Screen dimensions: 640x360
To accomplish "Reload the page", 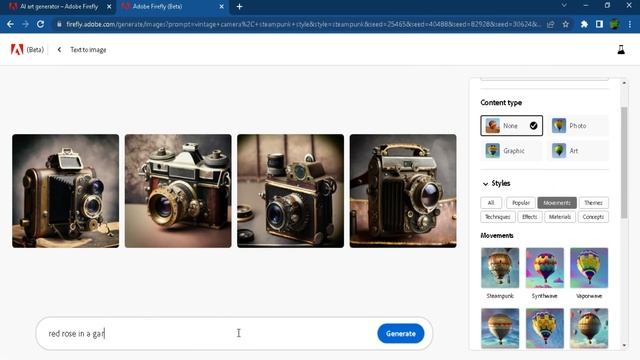I will pos(40,24).
